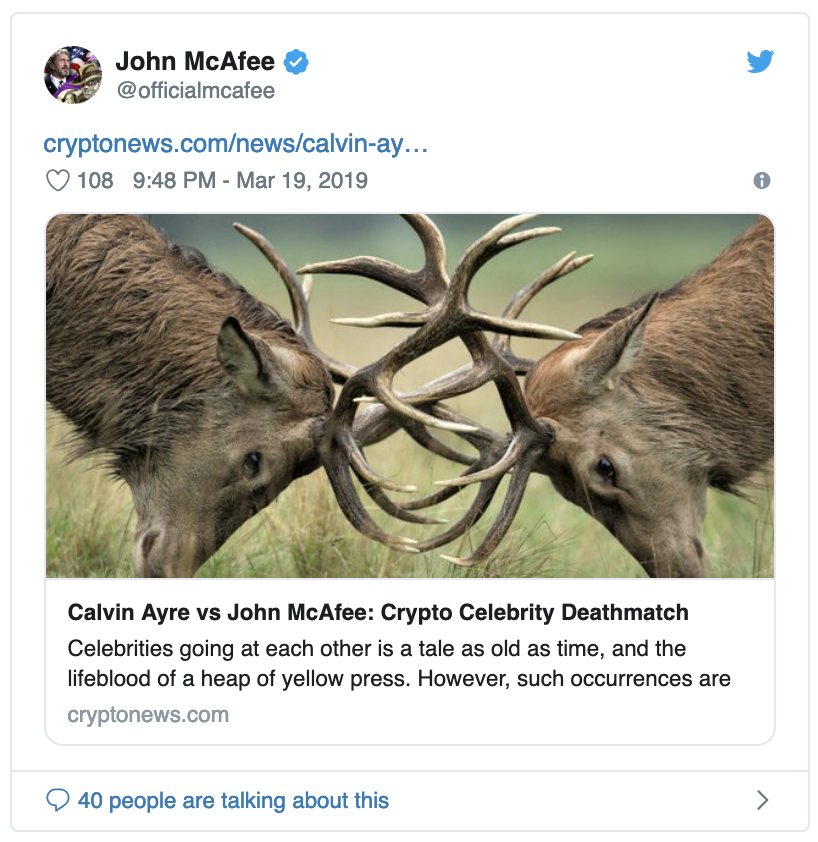The image size is (818, 842).
Task: Open the Crypto Celebrity Deathmatch headline
Action: (x=378, y=612)
